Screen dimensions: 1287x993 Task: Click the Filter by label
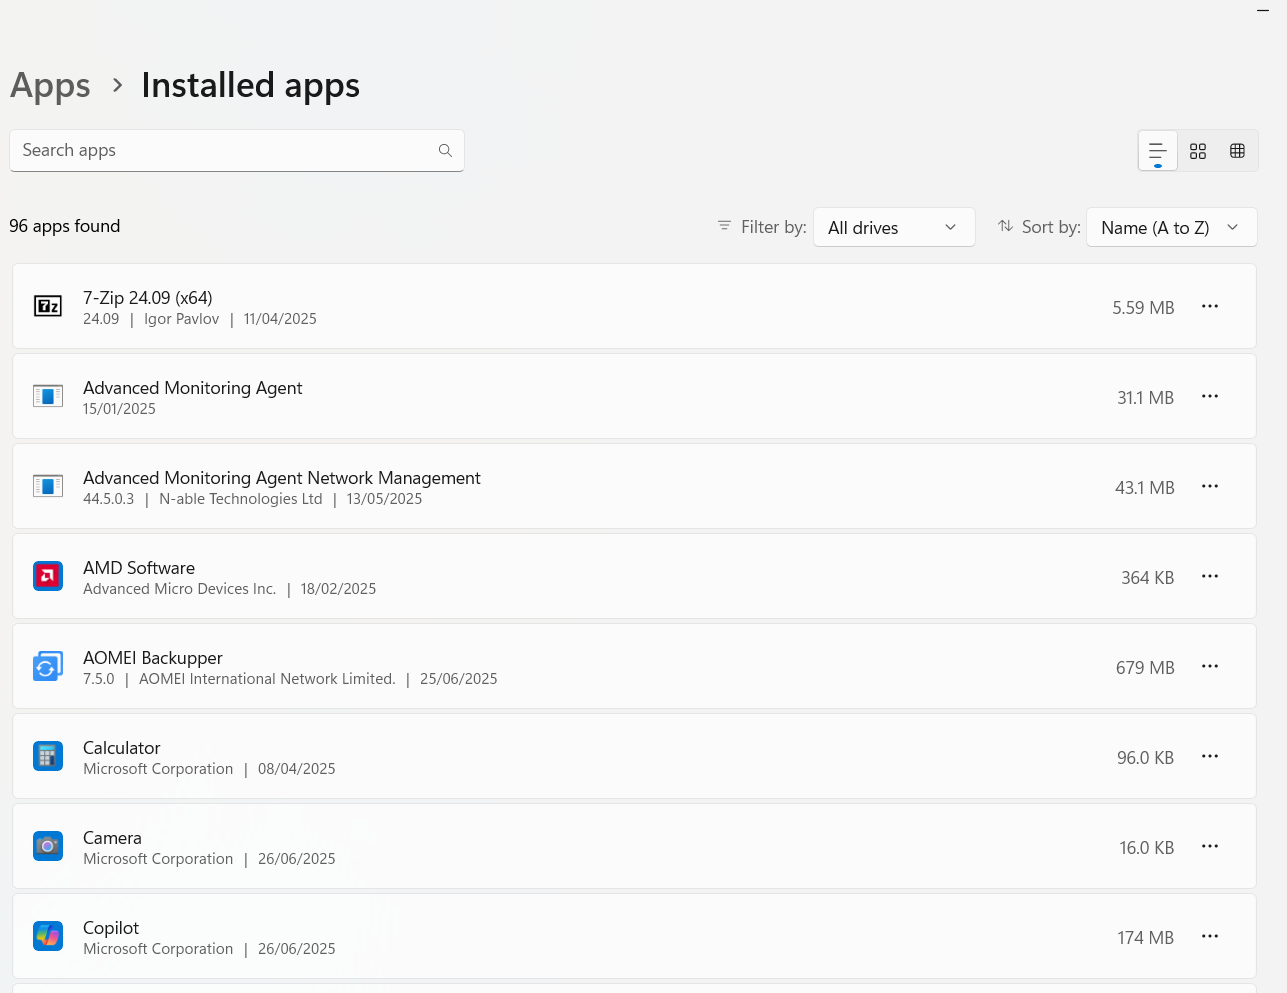(x=774, y=227)
